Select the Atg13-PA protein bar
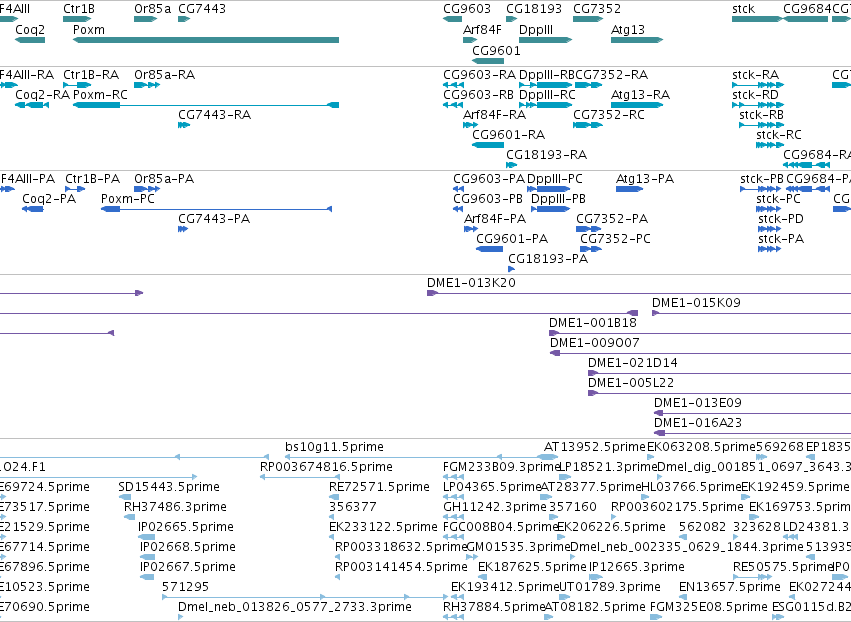The width and height of the screenshot is (851, 622). [630, 189]
